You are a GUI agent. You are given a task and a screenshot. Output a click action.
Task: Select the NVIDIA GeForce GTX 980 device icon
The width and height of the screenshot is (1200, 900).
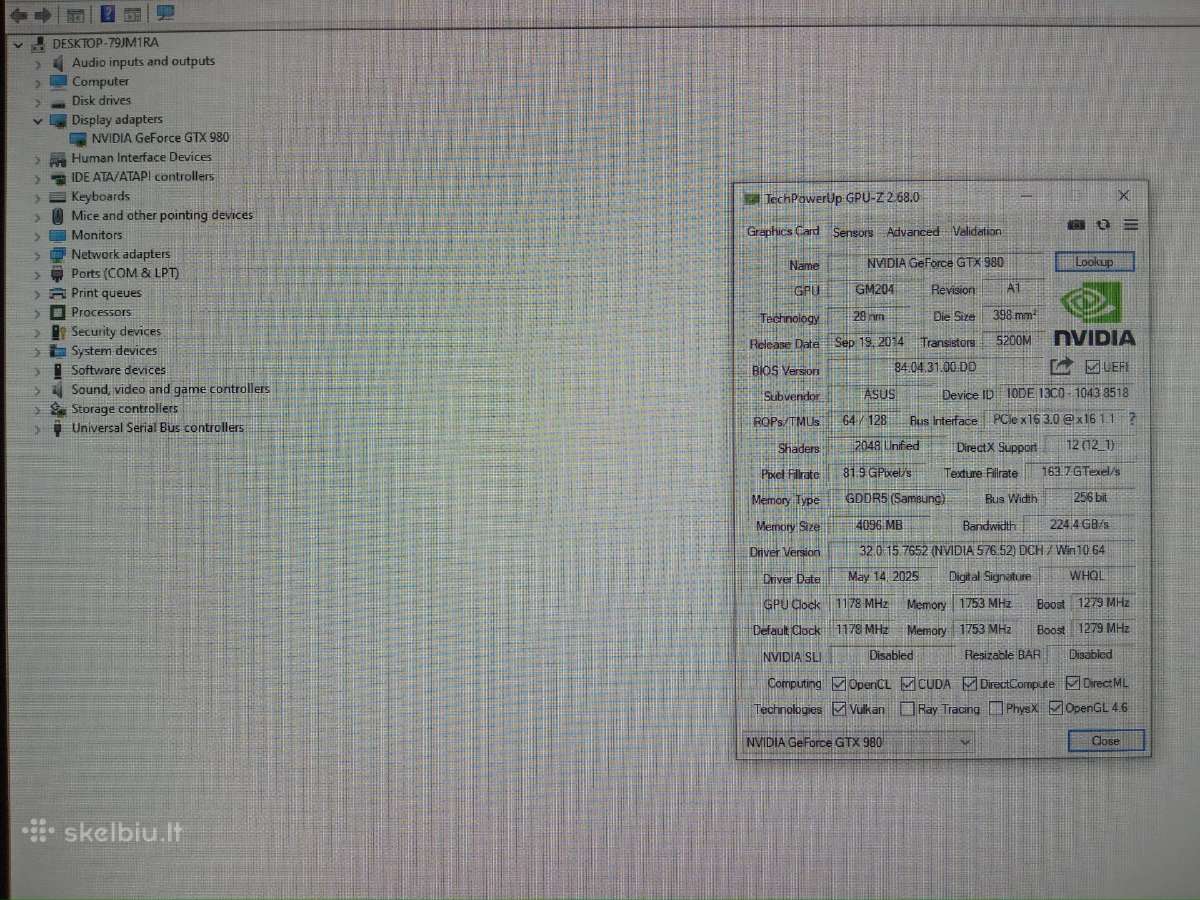click(78, 138)
